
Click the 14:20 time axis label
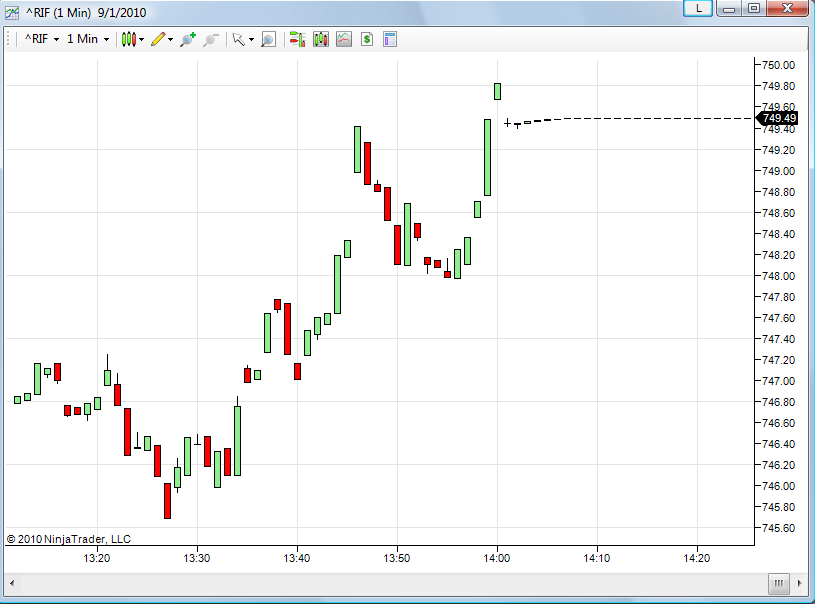click(696, 558)
